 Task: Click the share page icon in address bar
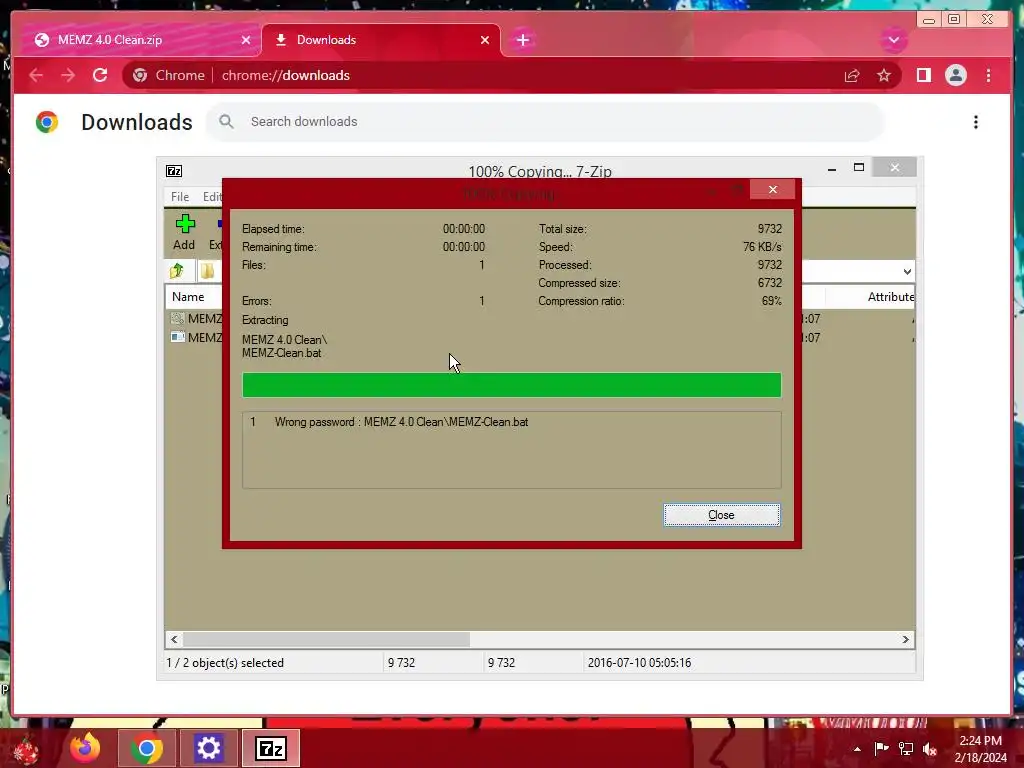(x=852, y=76)
